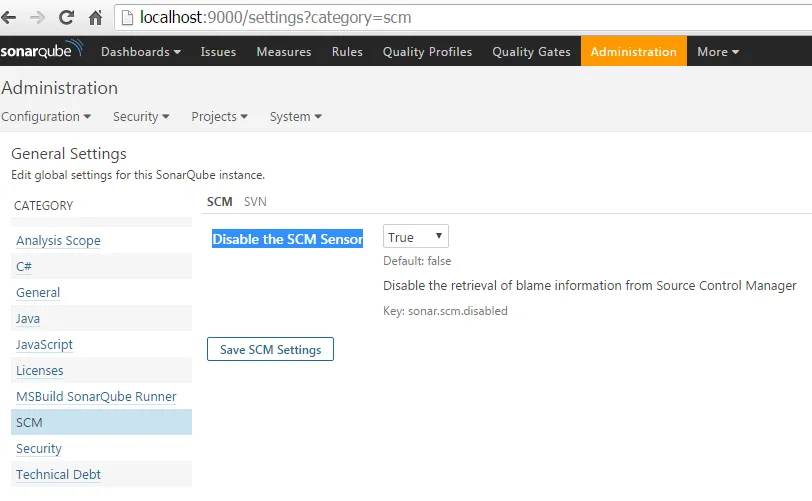Open the Disable SCM Sensor True dropdown

pyautogui.click(x=416, y=237)
